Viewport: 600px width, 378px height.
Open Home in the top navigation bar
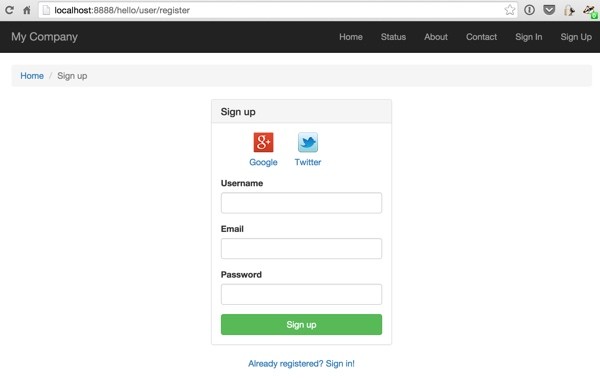[351, 37]
